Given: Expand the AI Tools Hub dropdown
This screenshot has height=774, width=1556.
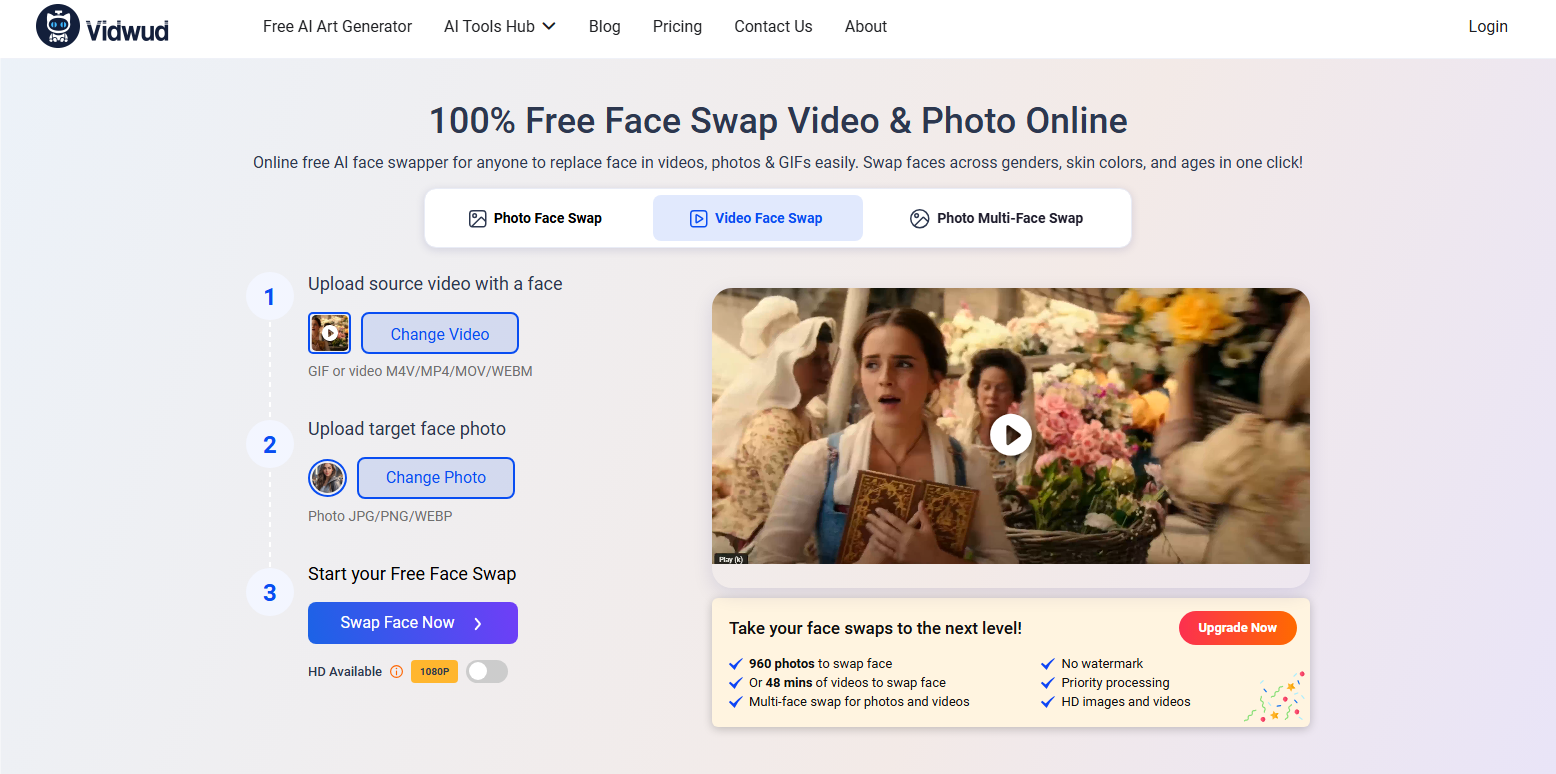Looking at the screenshot, I should 500,27.
